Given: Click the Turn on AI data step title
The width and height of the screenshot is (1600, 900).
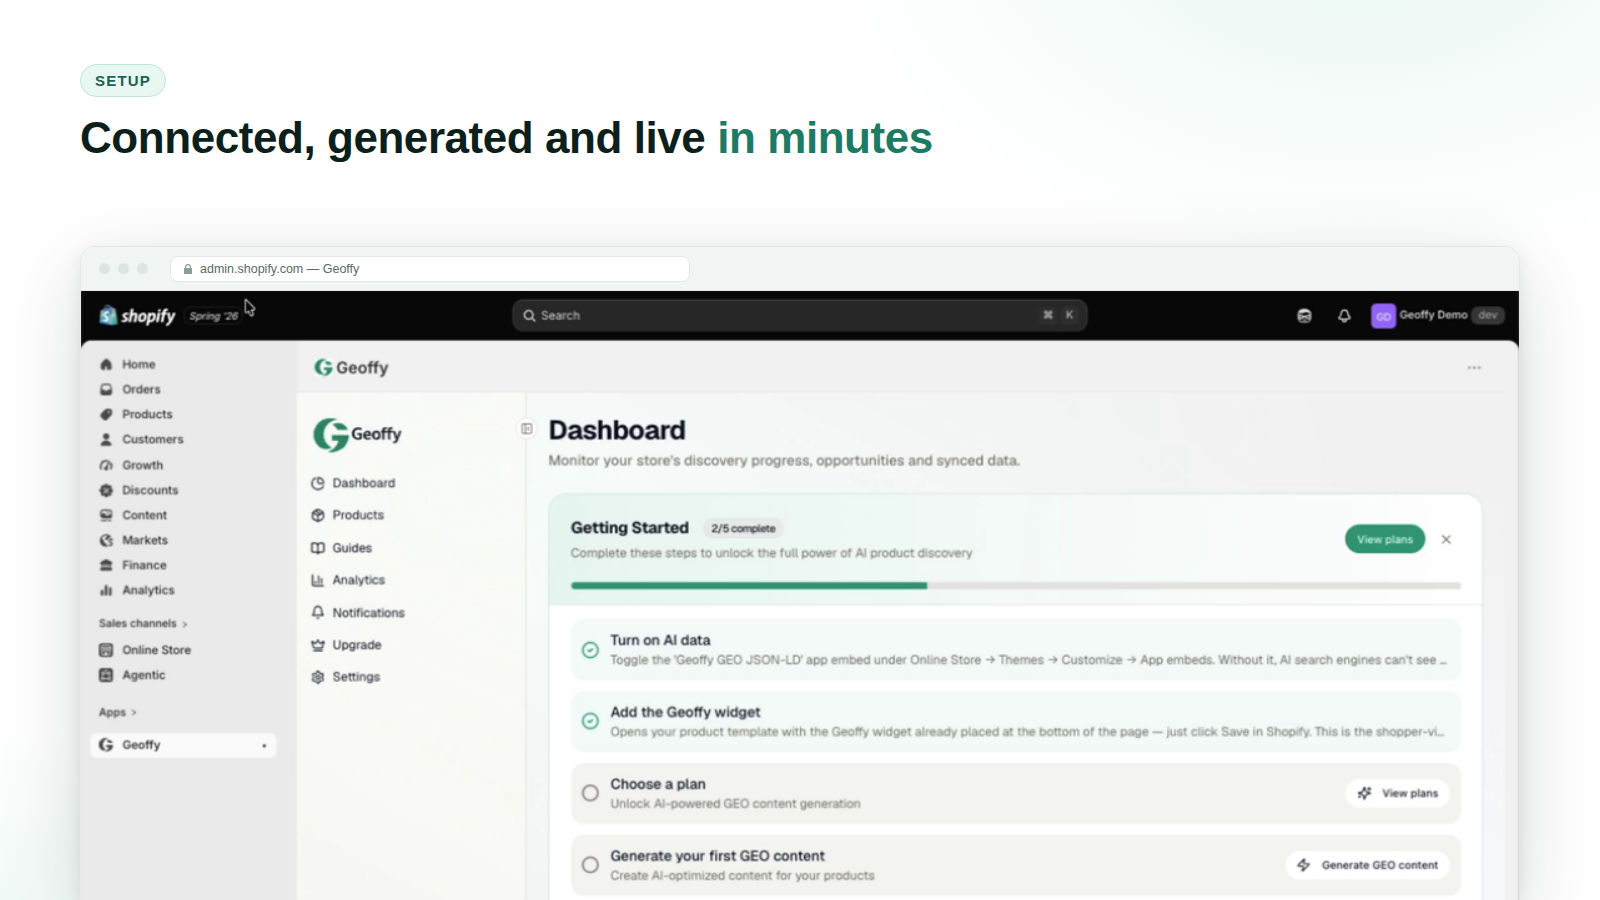Looking at the screenshot, I should [660, 640].
